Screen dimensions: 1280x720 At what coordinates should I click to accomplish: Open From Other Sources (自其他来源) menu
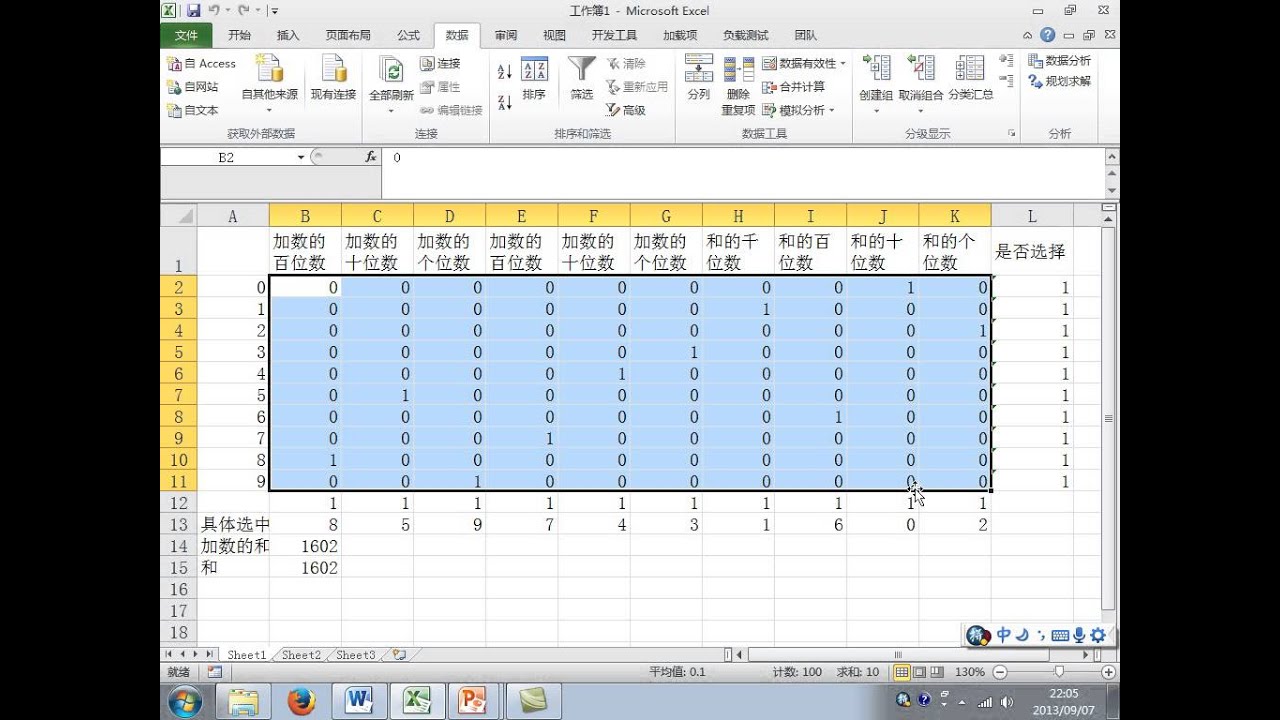tap(269, 84)
